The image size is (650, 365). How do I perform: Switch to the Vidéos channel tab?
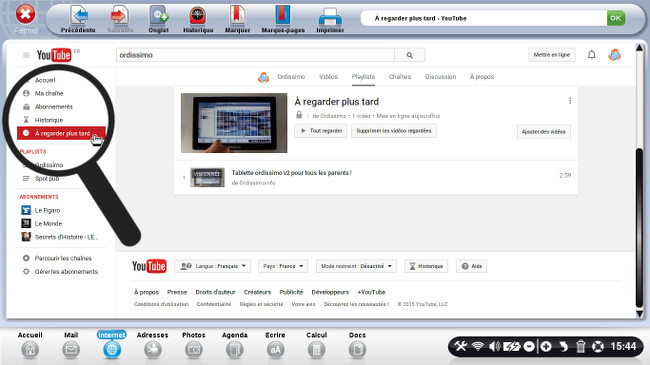328,77
